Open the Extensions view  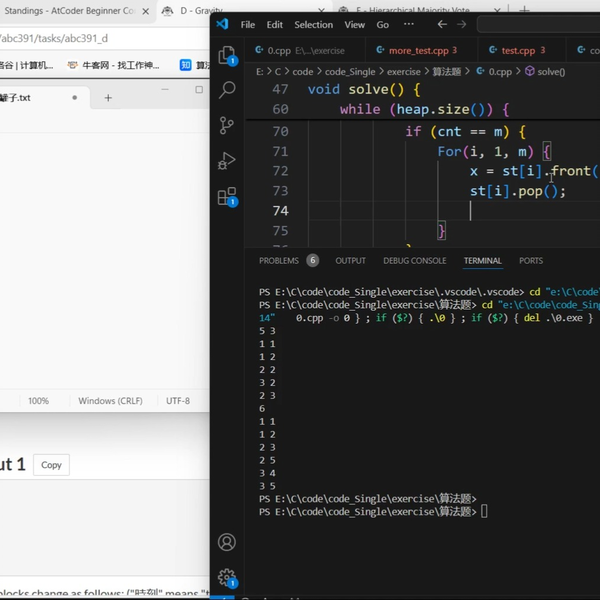pos(227,196)
